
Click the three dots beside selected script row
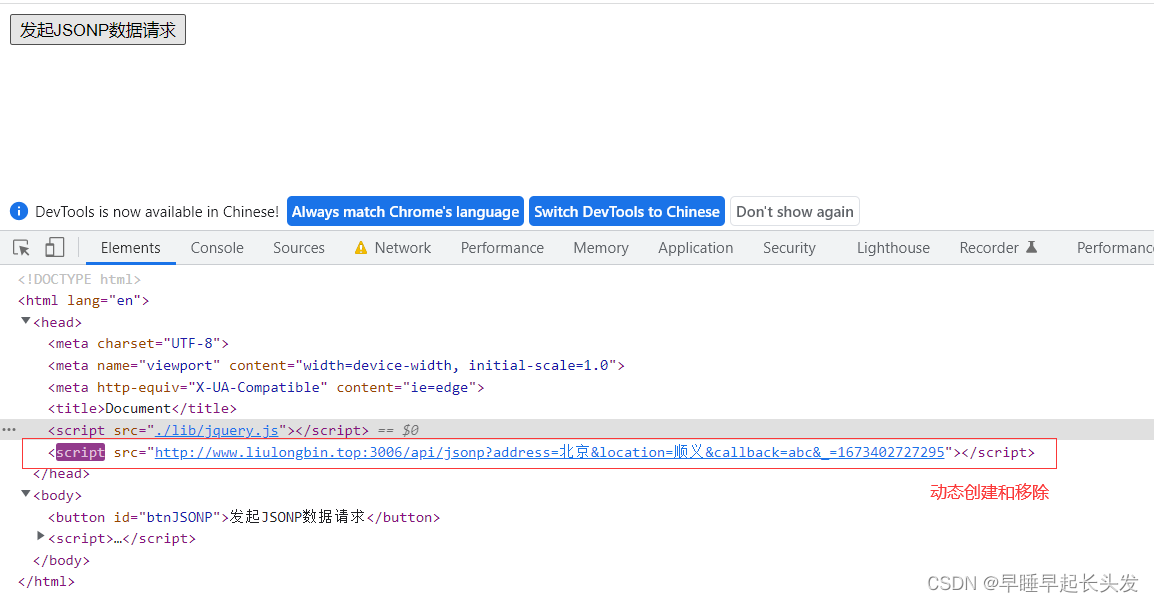click(x=9, y=429)
